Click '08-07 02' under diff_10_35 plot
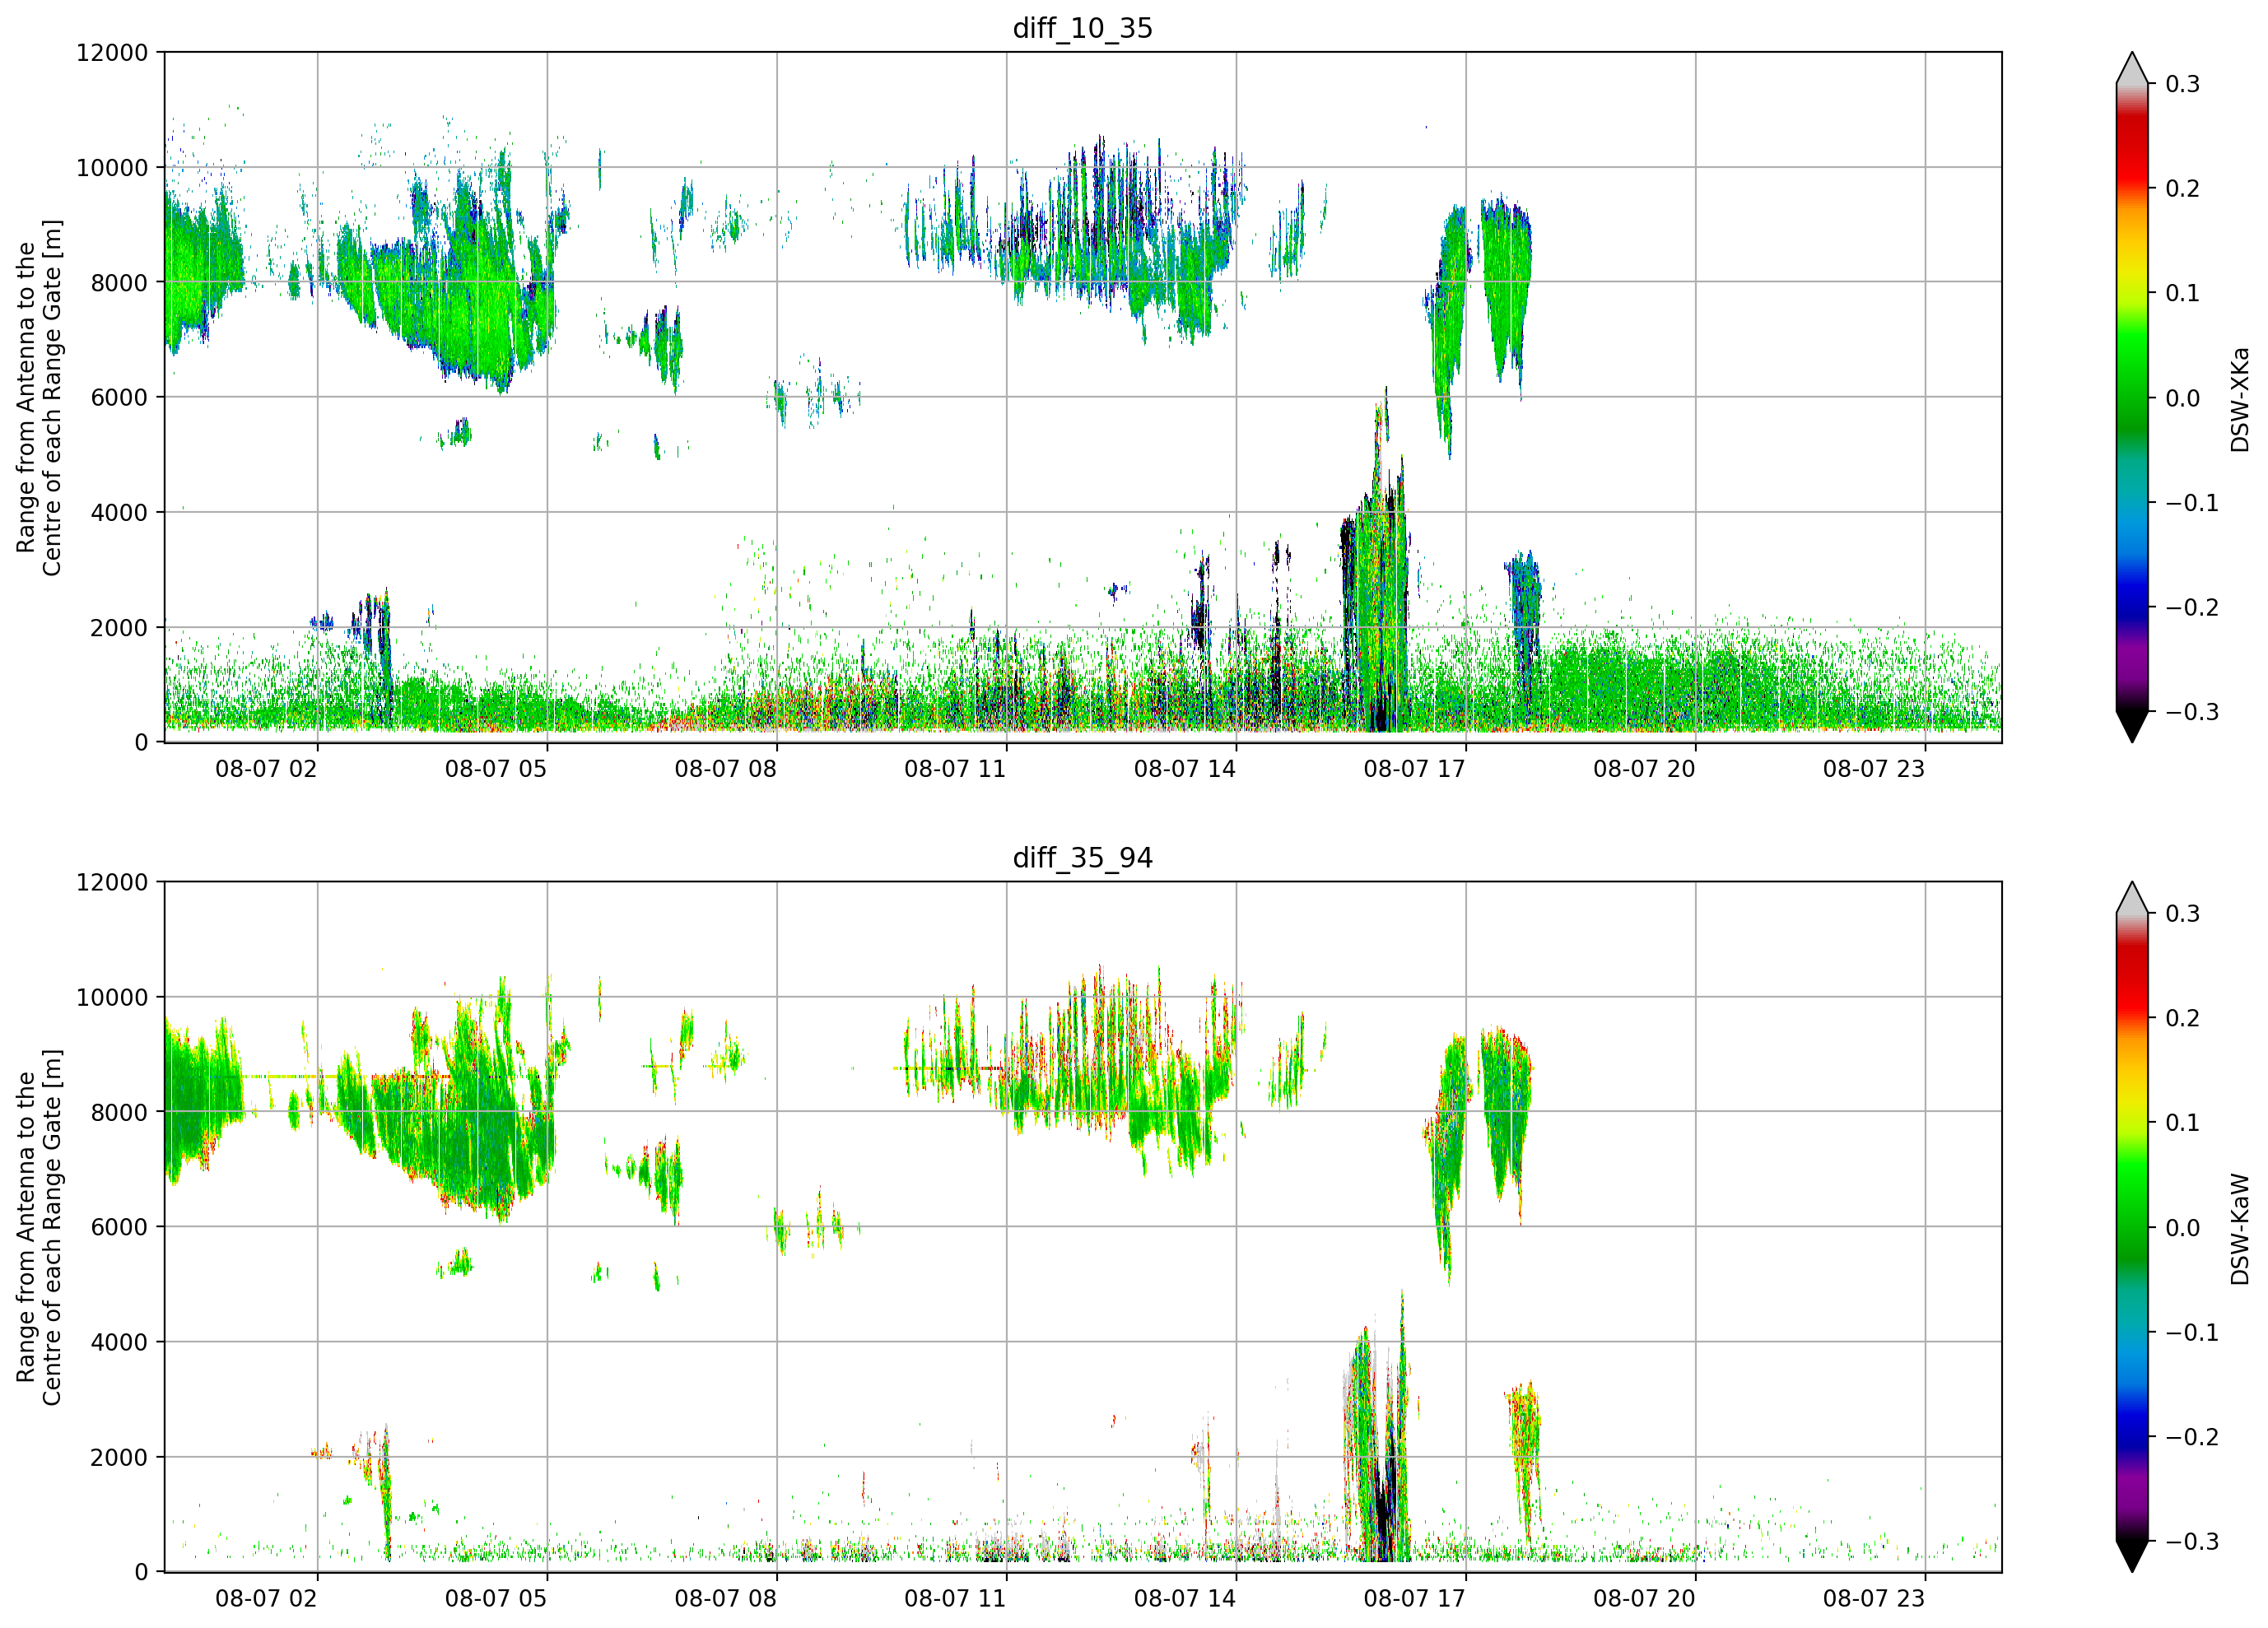 click(x=266, y=769)
